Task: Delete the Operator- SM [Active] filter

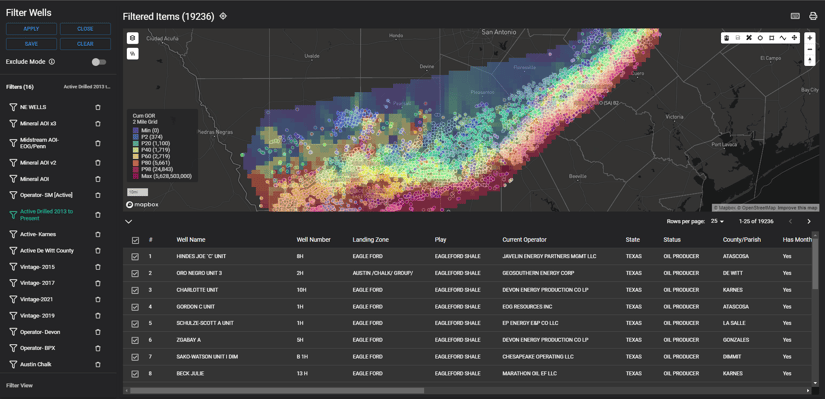Action: point(98,195)
